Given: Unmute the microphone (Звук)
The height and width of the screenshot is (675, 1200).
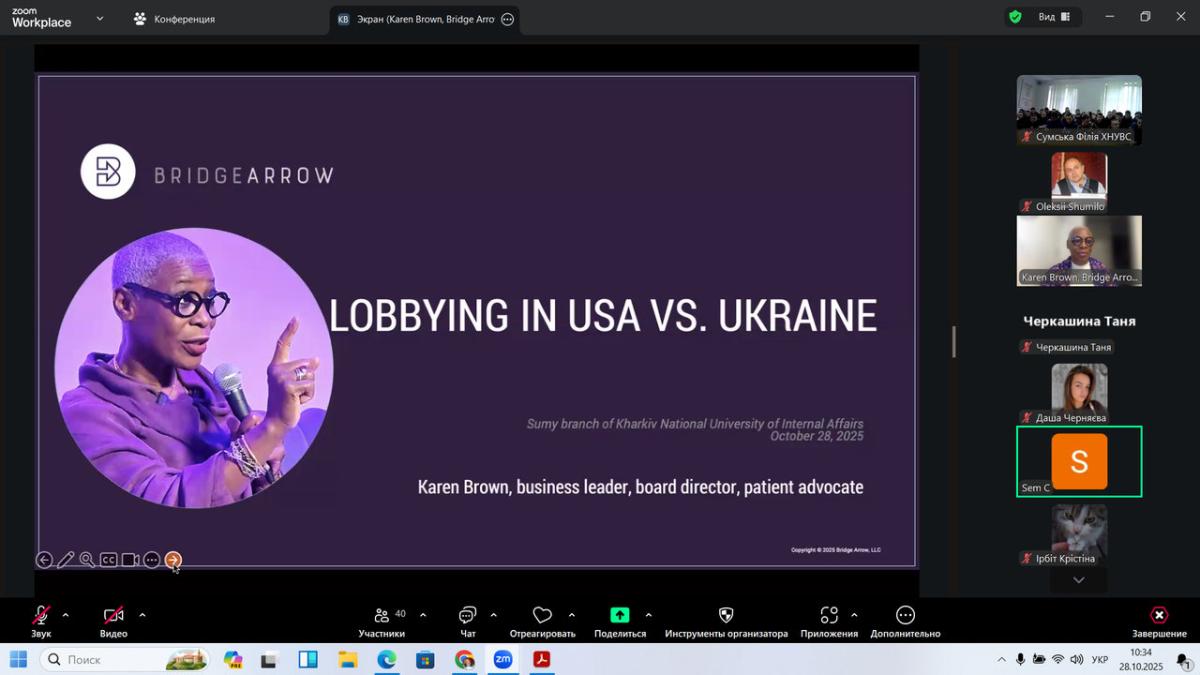Looking at the screenshot, I should click(41, 616).
